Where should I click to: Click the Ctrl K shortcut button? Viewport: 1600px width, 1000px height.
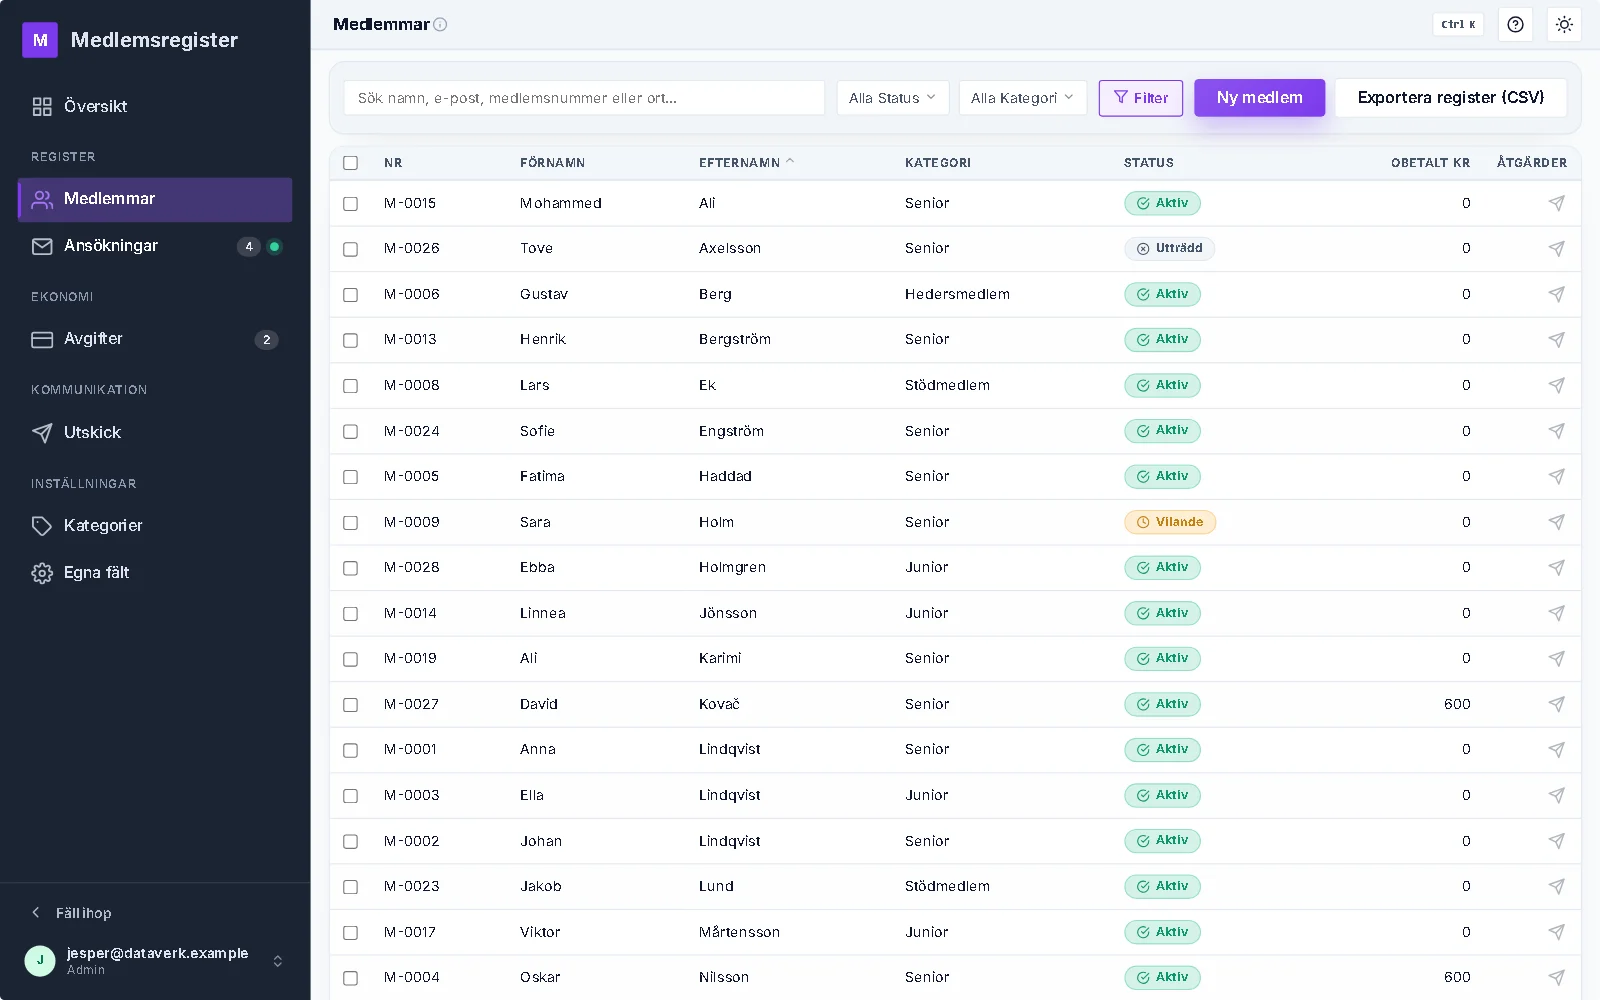[1458, 24]
